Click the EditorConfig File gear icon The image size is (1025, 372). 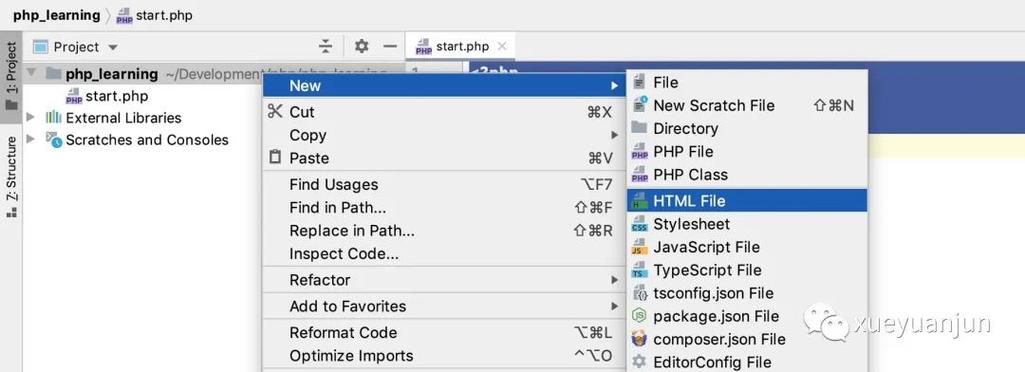pyautogui.click(x=639, y=362)
